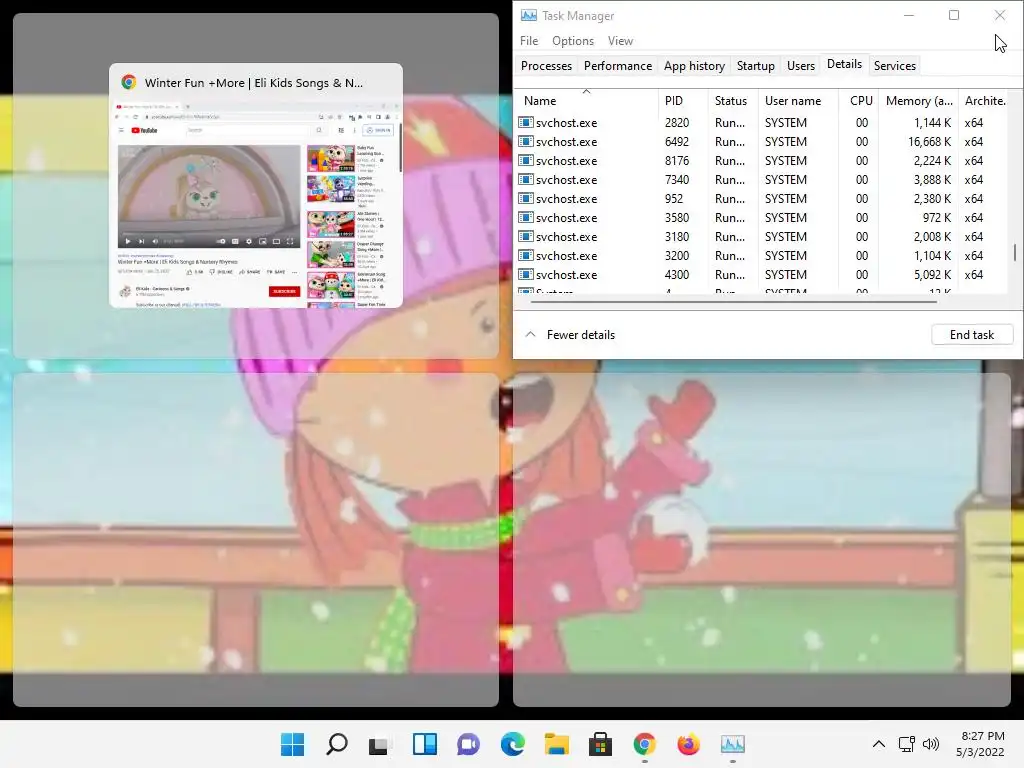Click Task Manager title bar icon
The image size is (1024, 768).
click(528, 15)
